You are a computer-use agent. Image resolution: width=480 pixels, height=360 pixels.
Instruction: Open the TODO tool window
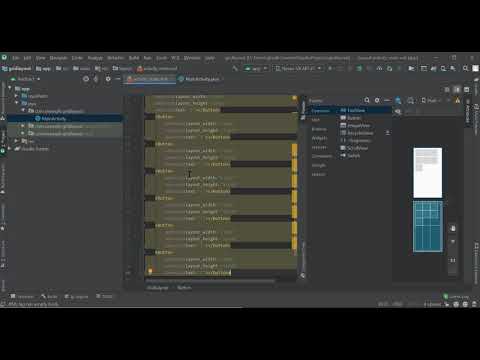point(104,296)
